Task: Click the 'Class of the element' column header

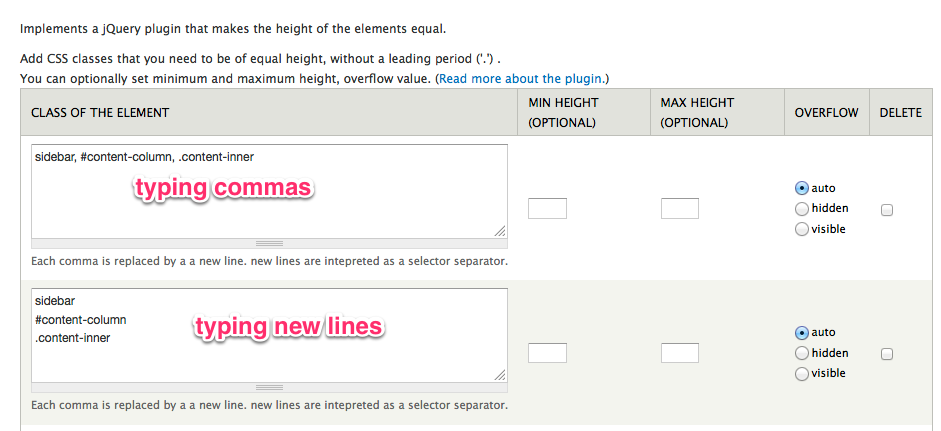Action: [x=100, y=113]
